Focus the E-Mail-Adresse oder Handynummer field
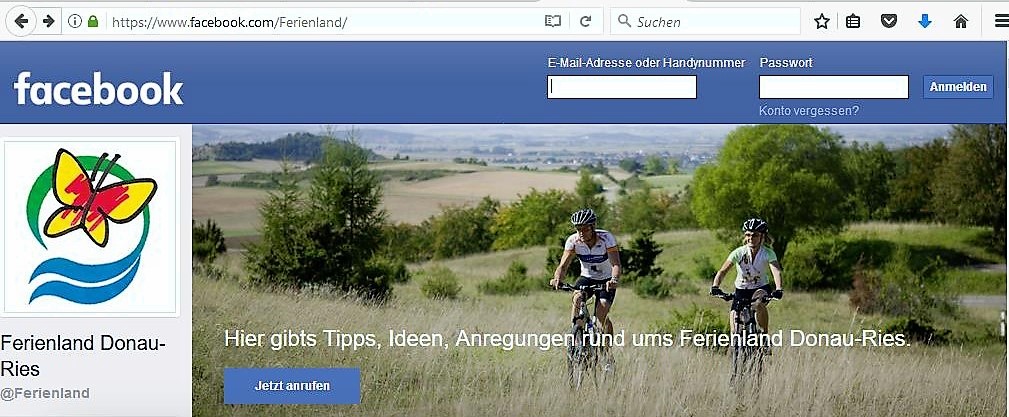This screenshot has width=1009, height=417. tap(622, 87)
